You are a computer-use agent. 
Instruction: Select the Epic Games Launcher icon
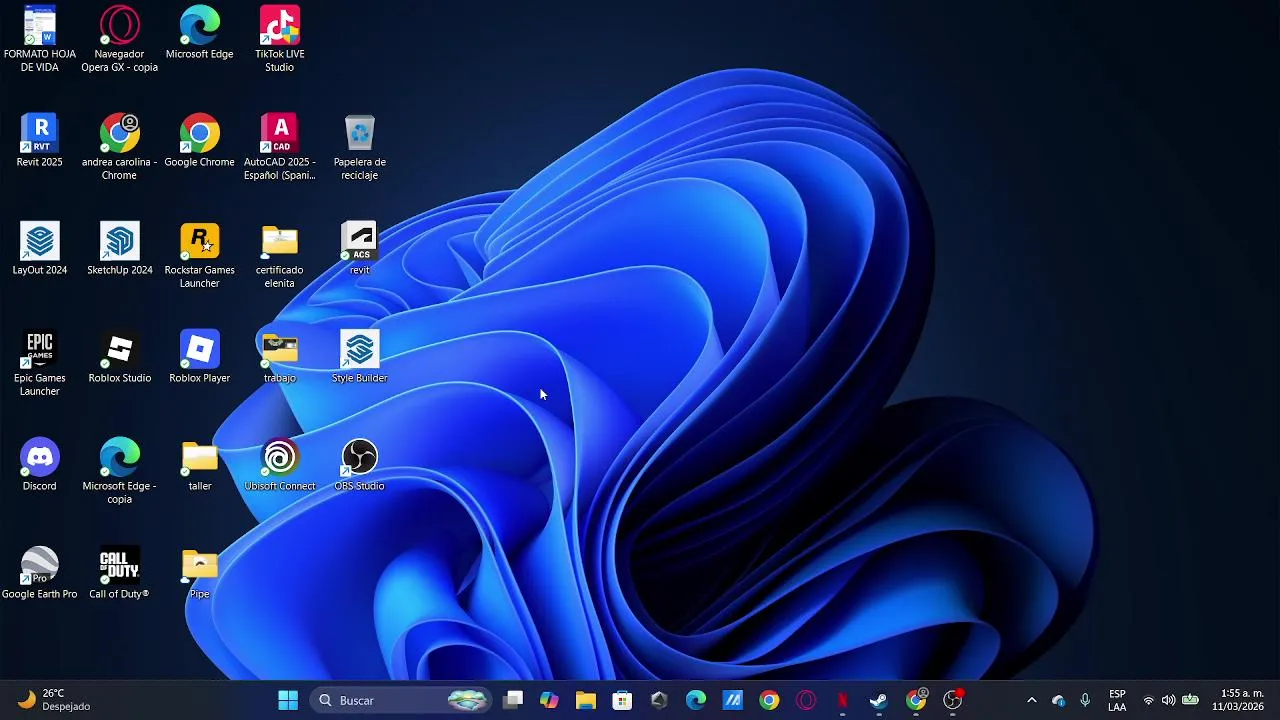point(40,363)
